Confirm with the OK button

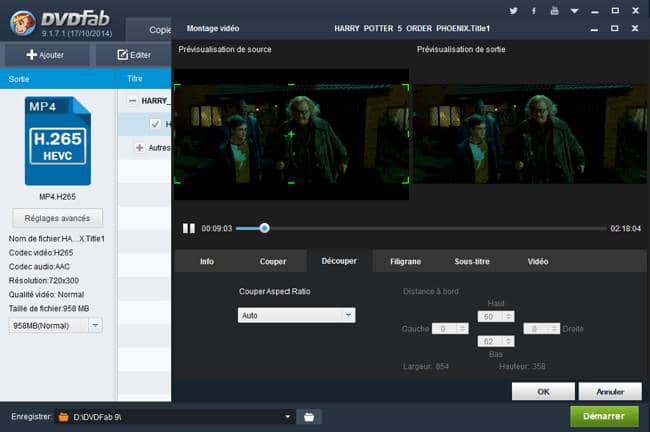point(543,391)
